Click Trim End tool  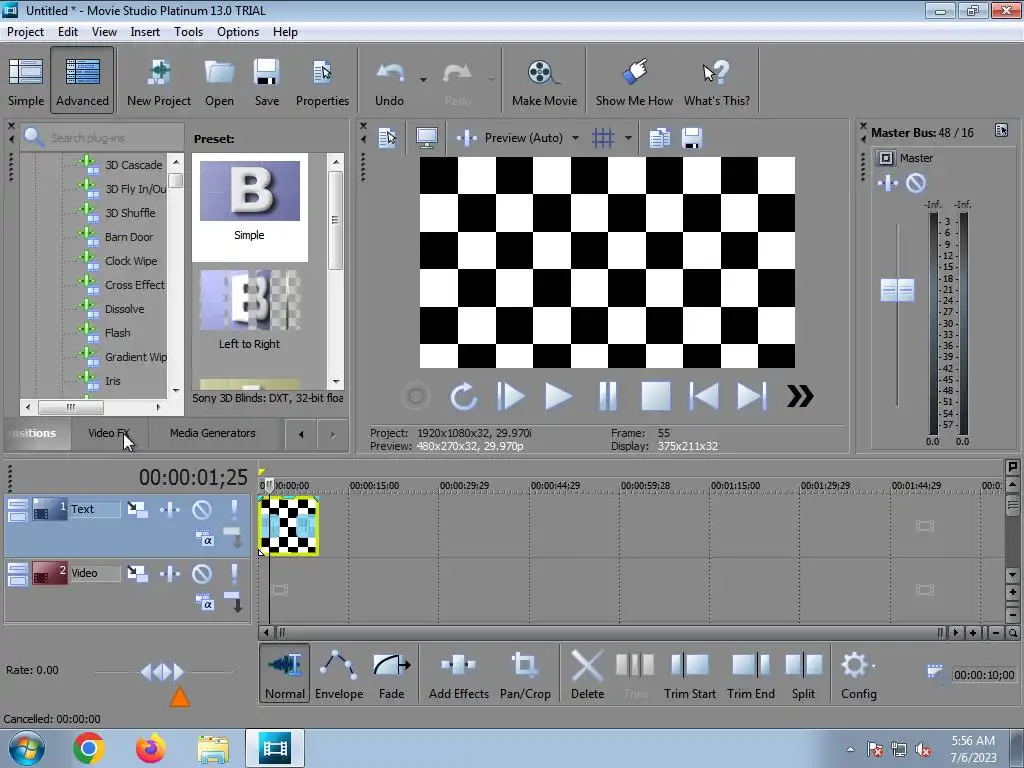point(750,673)
